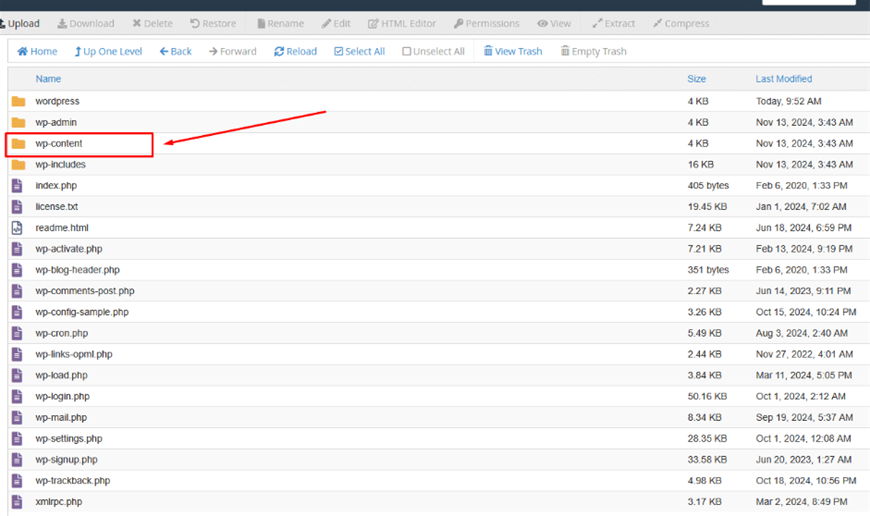Select the wp-config-sample.php file name
Screen dimensions: 870x516
[x=82, y=312]
